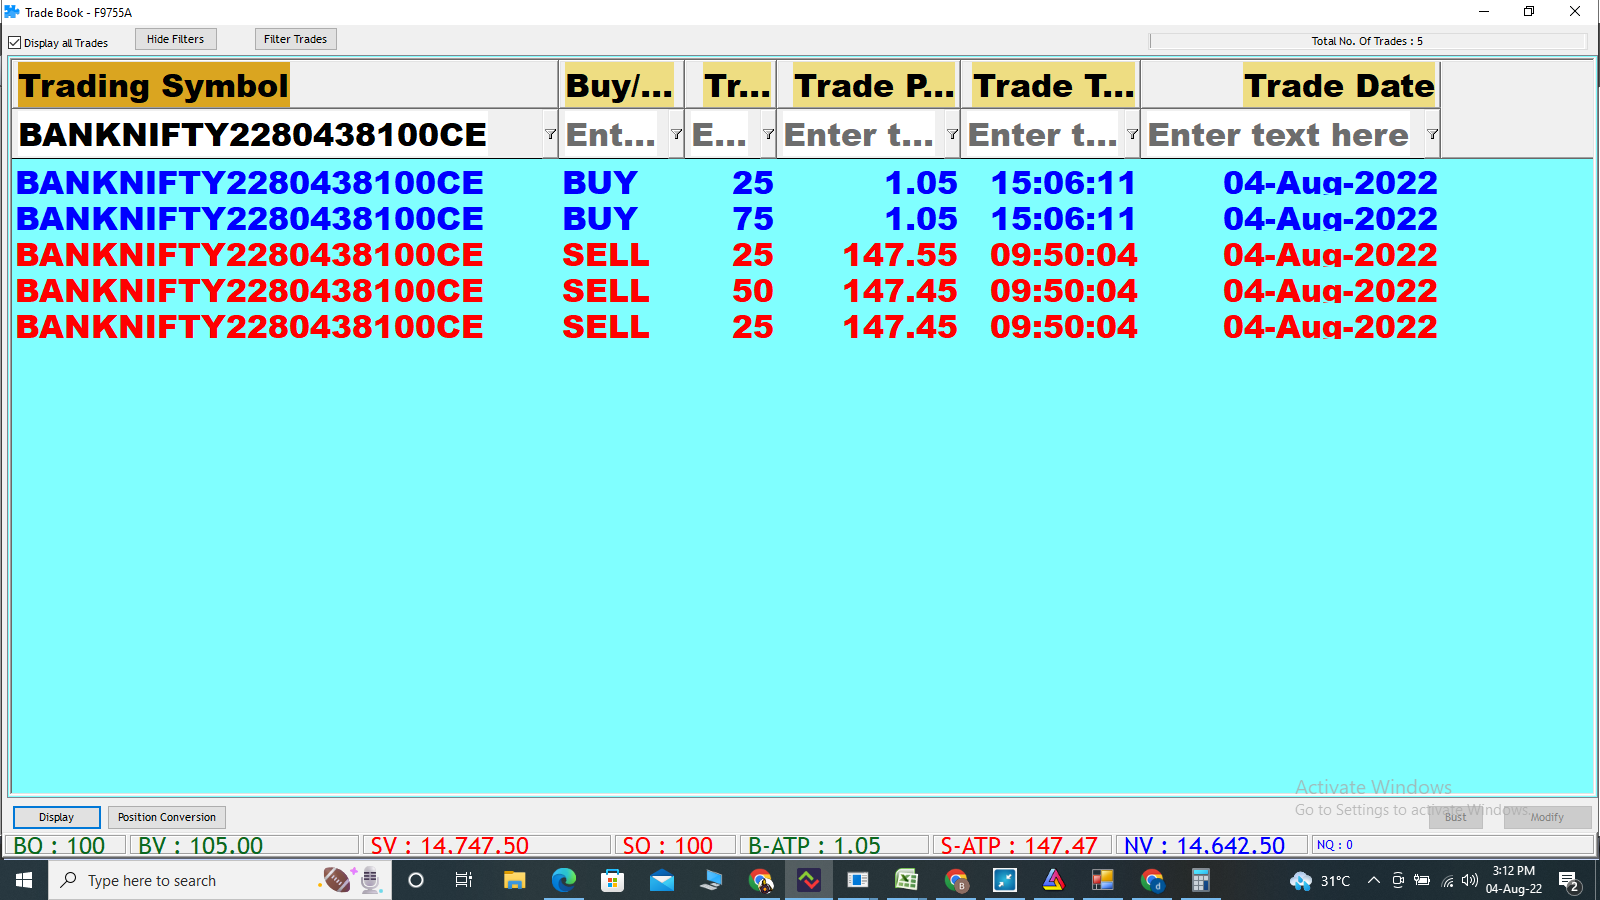
Task: Open the trade quantity filter dropdown icon
Action: tap(768, 134)
